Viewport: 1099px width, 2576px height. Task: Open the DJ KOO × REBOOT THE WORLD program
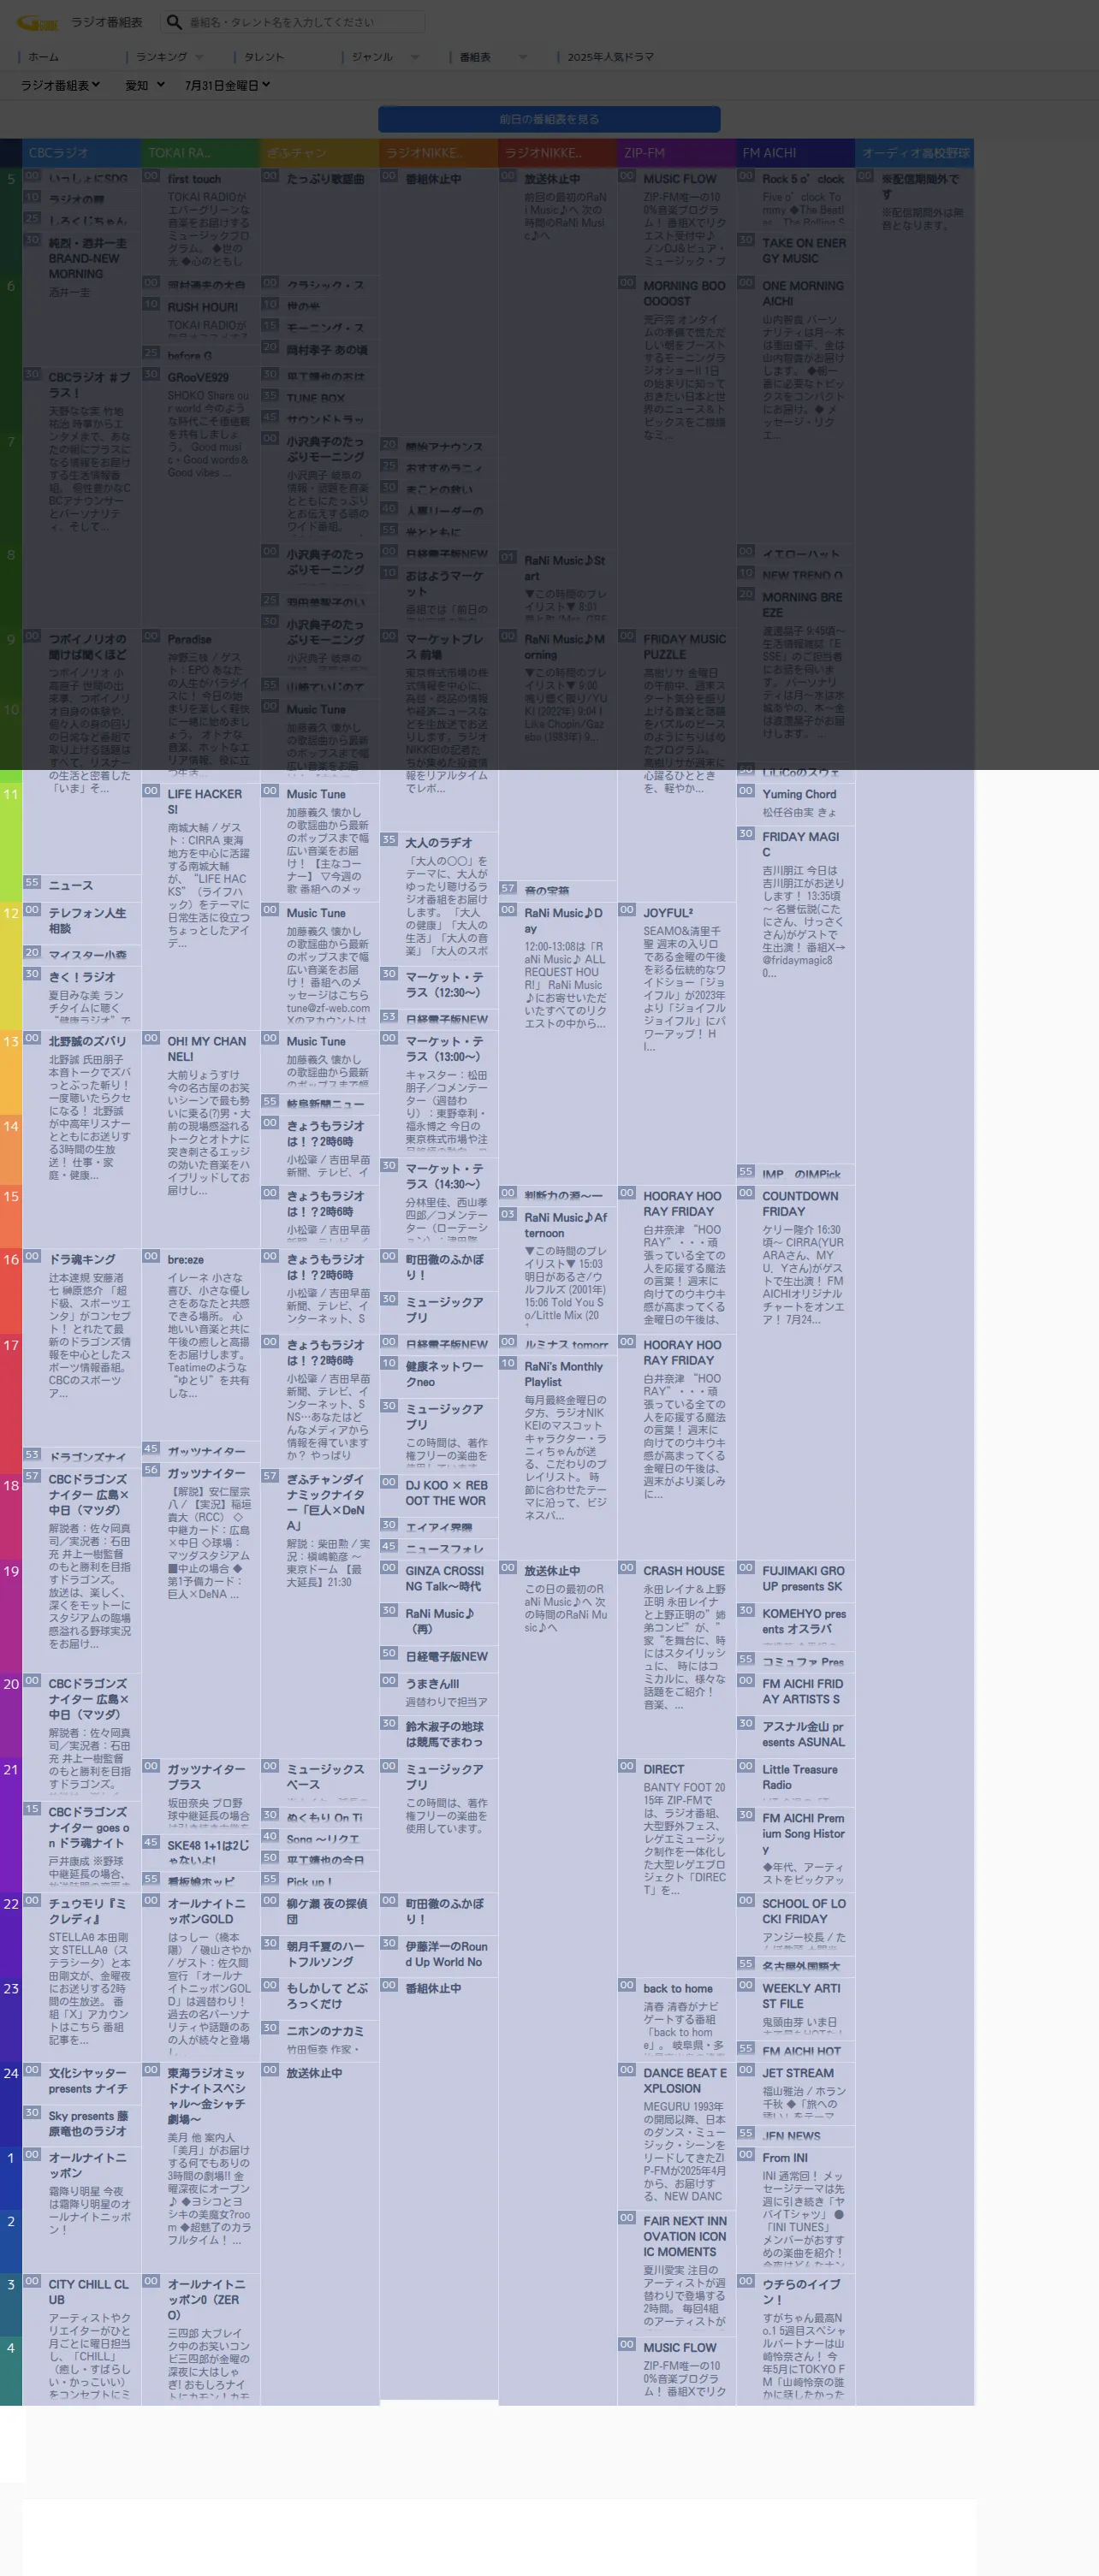[x=446, y=1492]
